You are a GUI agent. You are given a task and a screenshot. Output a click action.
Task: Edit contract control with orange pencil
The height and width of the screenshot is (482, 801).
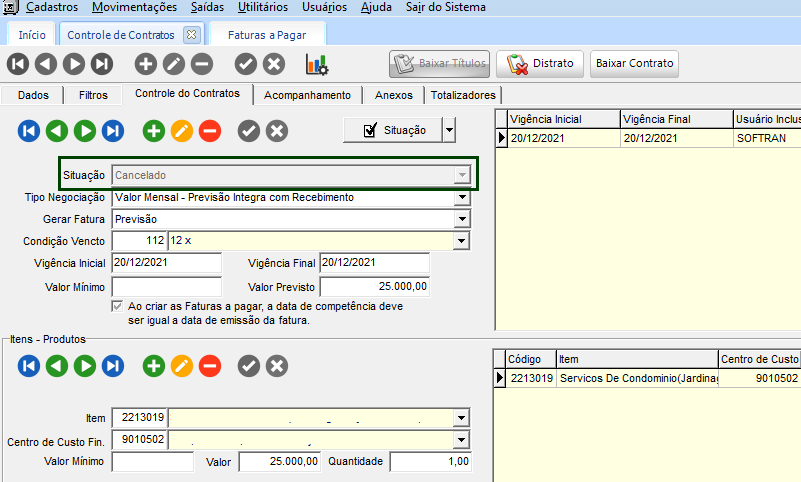point(182,131)
